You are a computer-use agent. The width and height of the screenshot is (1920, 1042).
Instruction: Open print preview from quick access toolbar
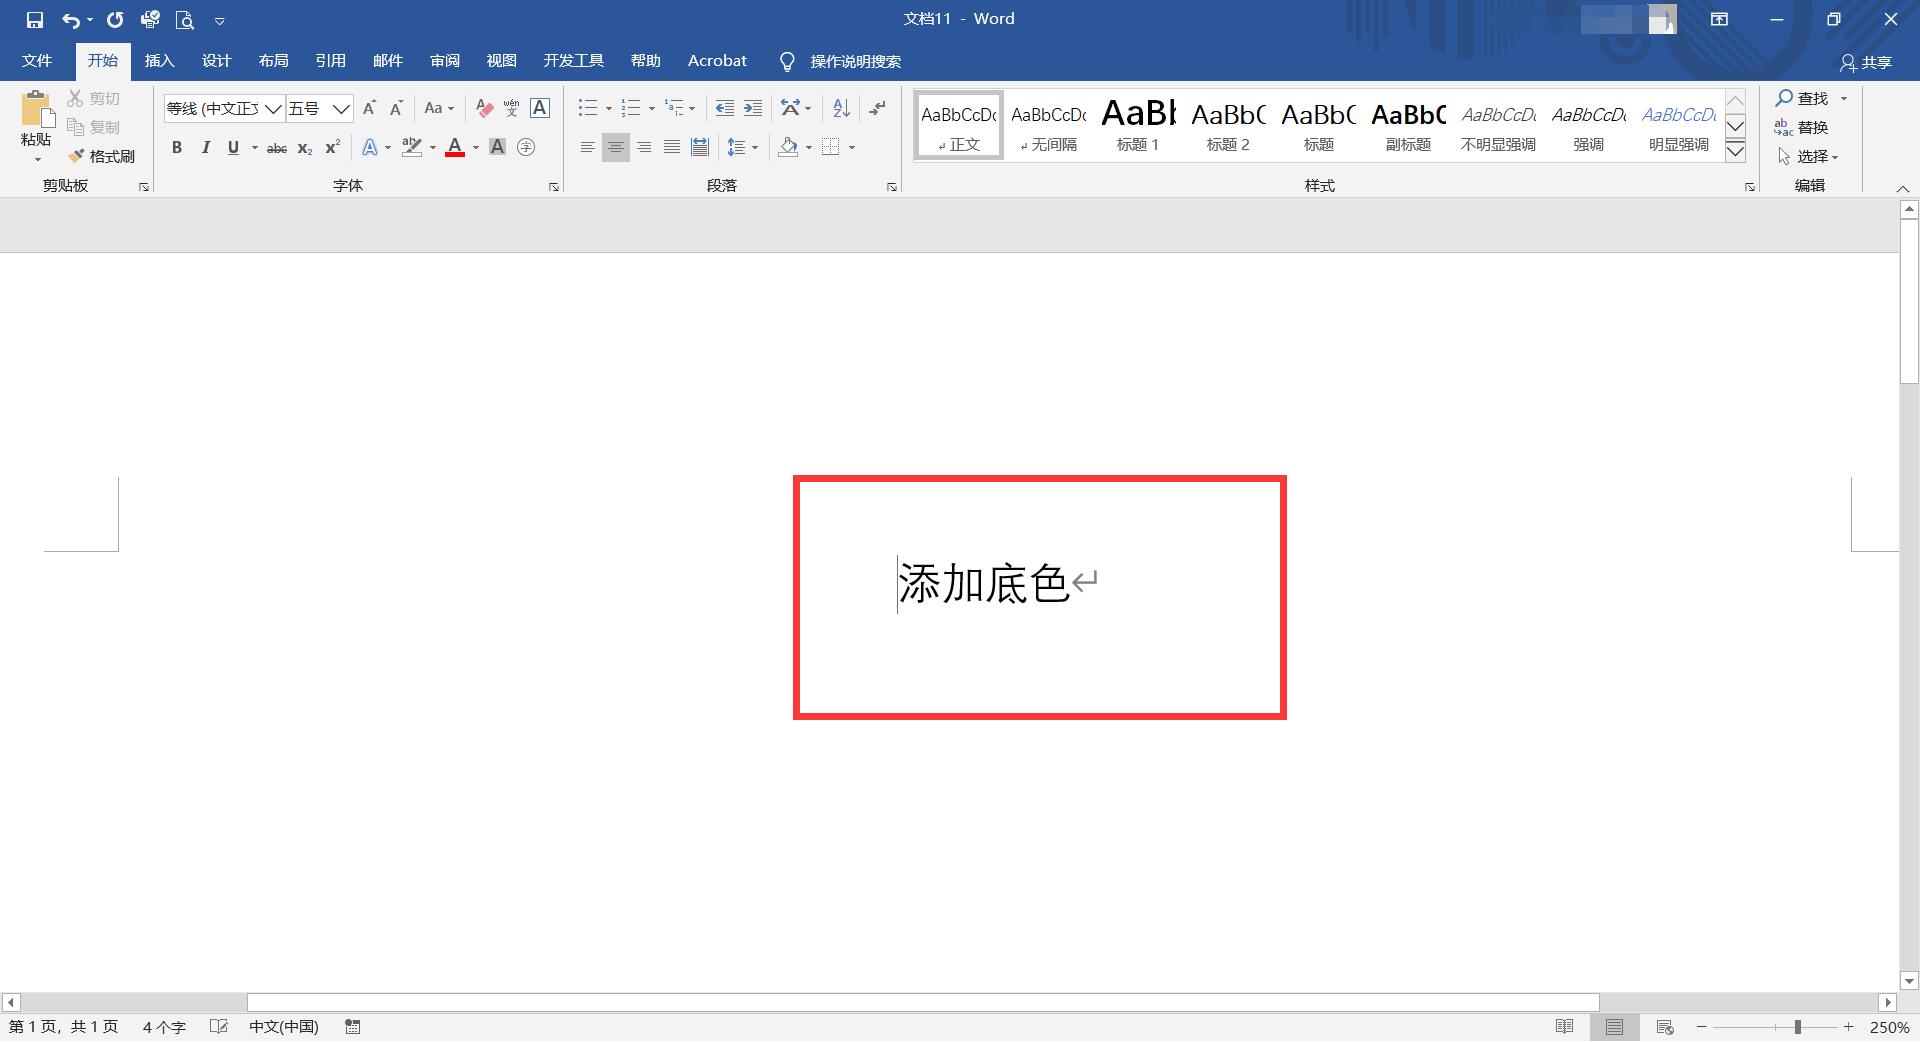click(184, 19)
